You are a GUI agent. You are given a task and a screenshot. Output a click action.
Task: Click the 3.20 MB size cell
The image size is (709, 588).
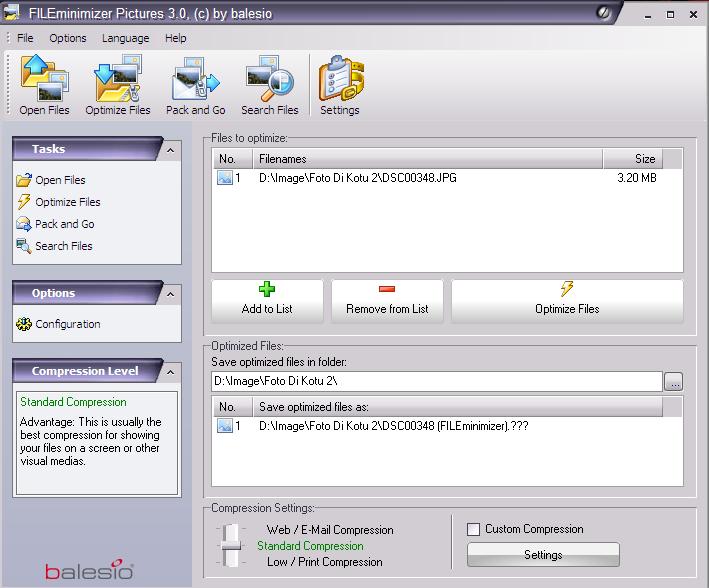[637, 178]
